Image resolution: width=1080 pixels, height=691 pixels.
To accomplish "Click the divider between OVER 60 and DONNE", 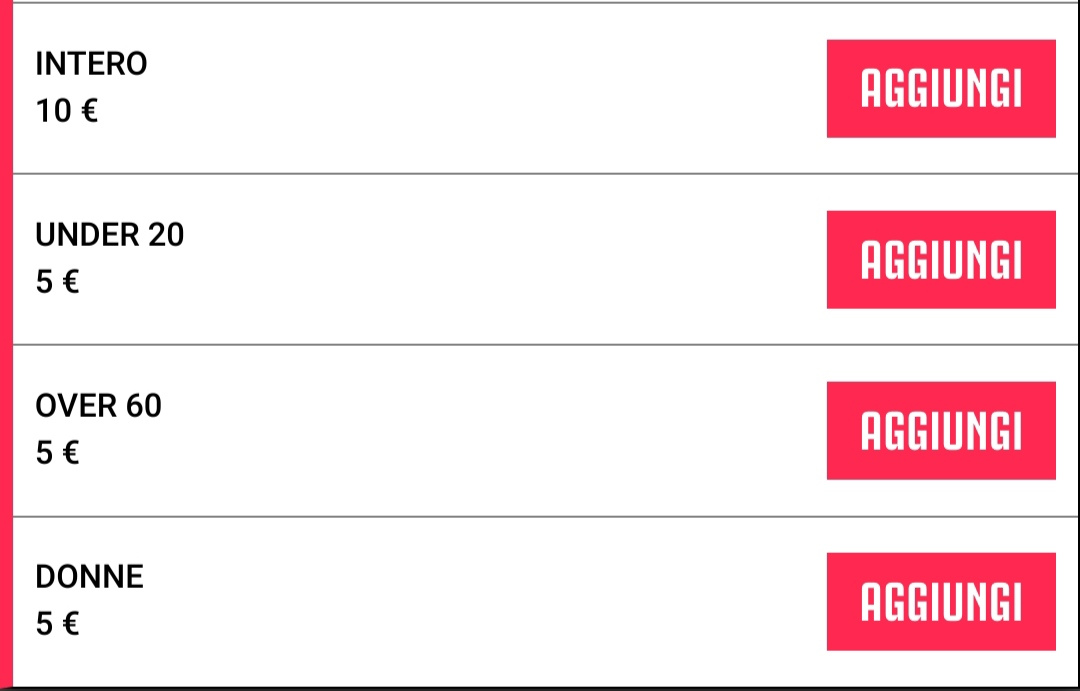I will [x=546, y=516].
